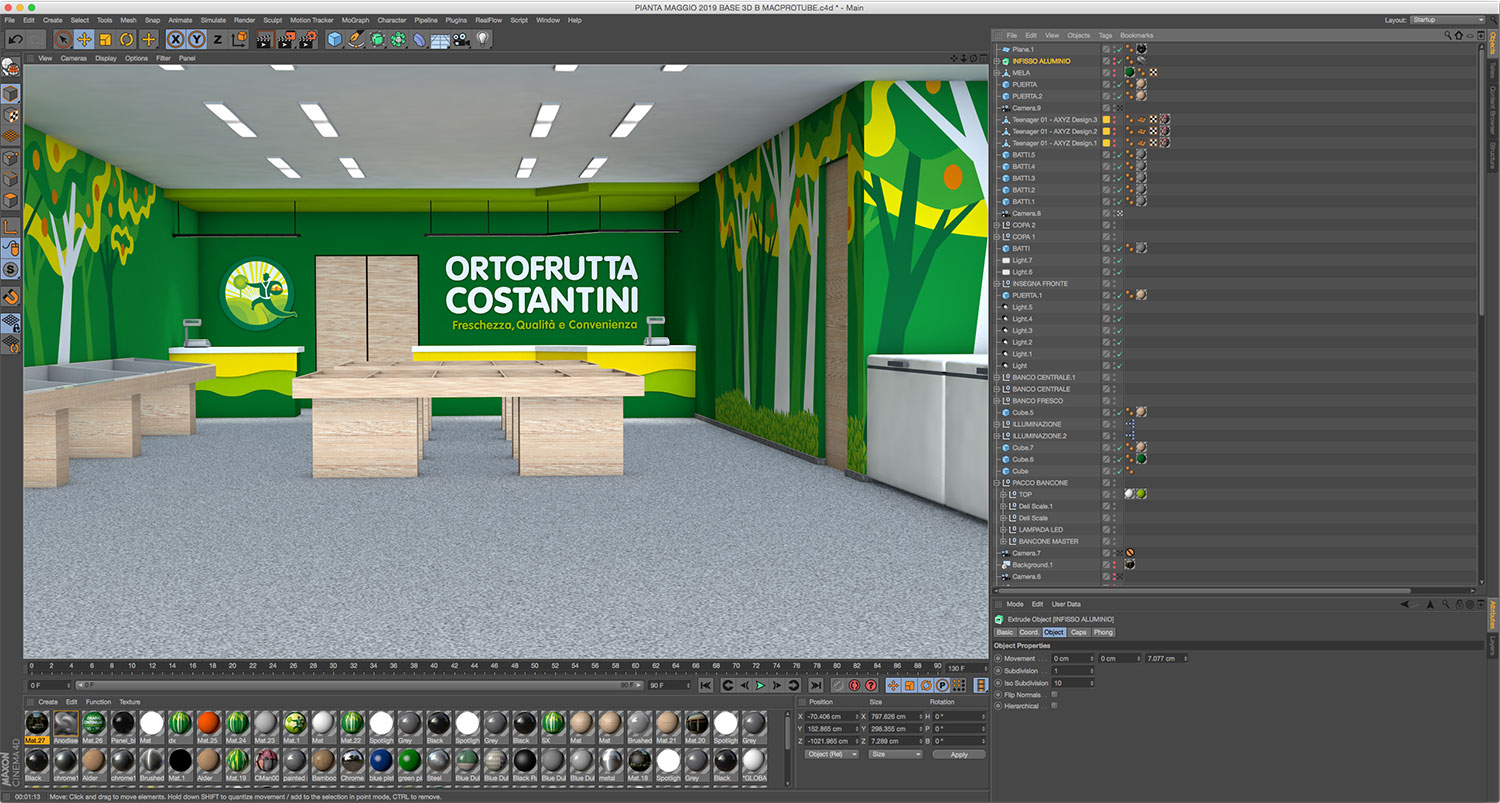Open the Basic tab
1500x803 pixels.
pyautogui.click(x=1005, y=632)
